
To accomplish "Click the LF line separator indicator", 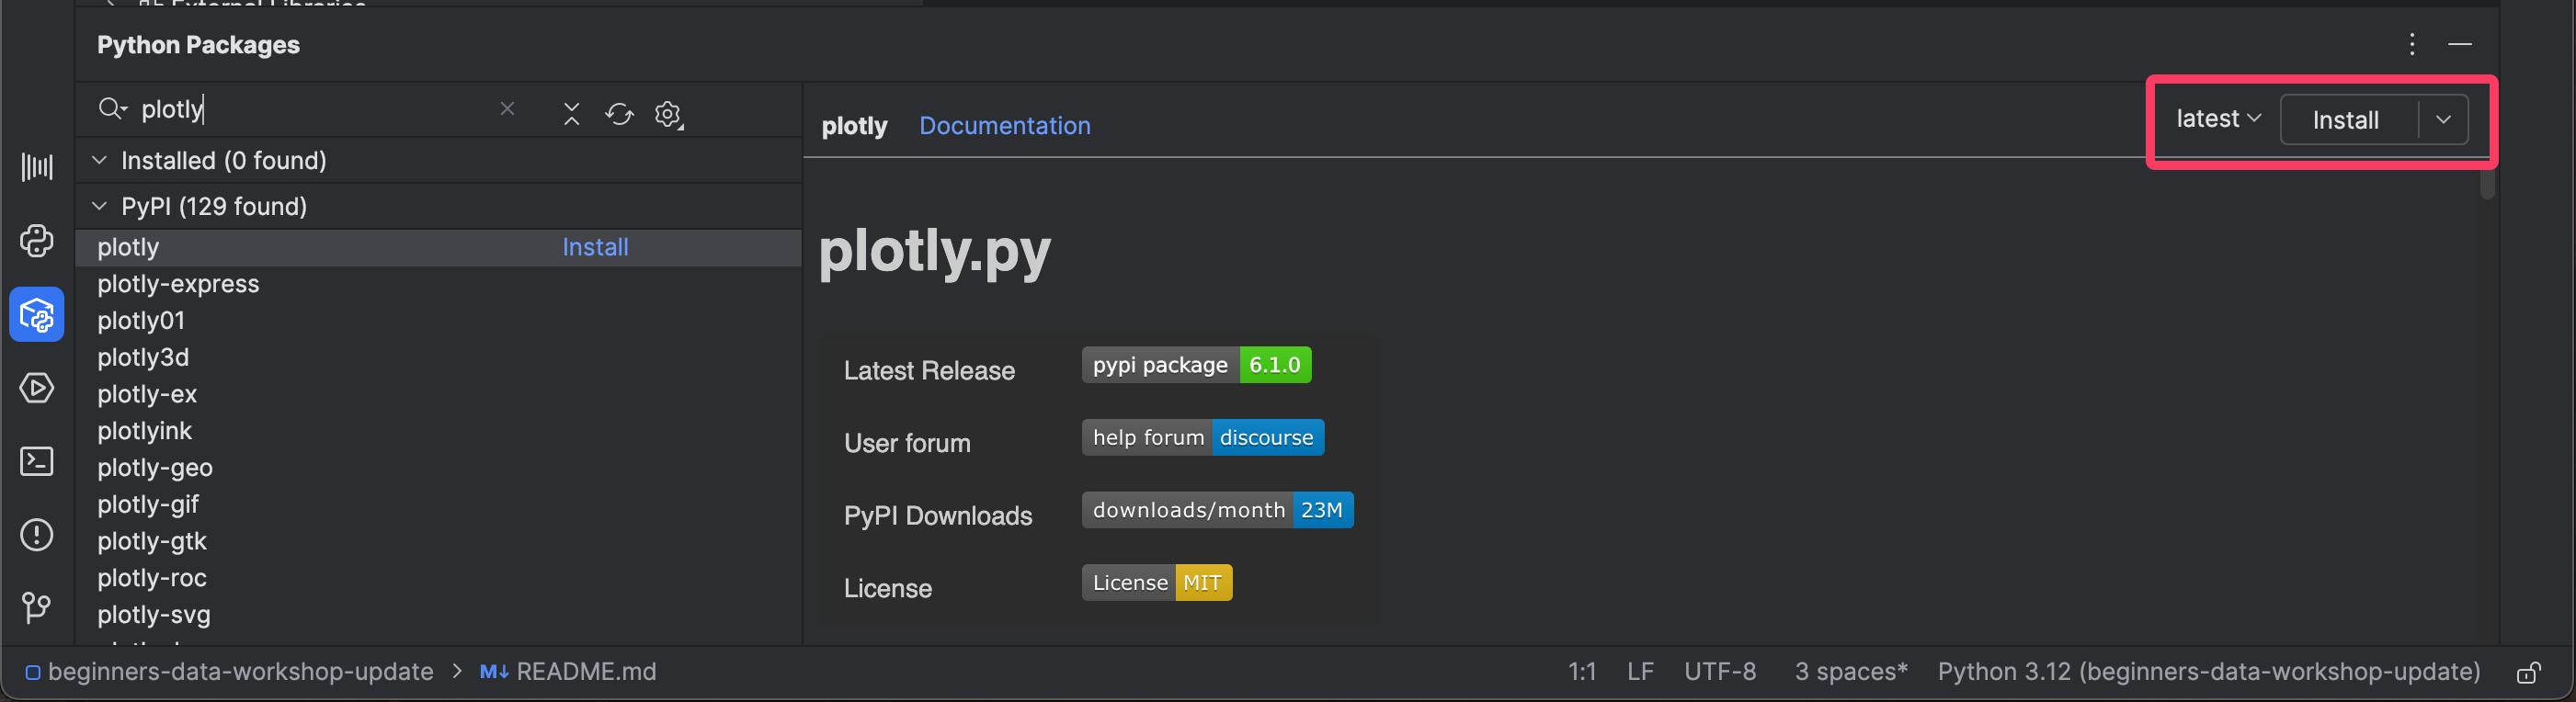I will (1640, 672).
